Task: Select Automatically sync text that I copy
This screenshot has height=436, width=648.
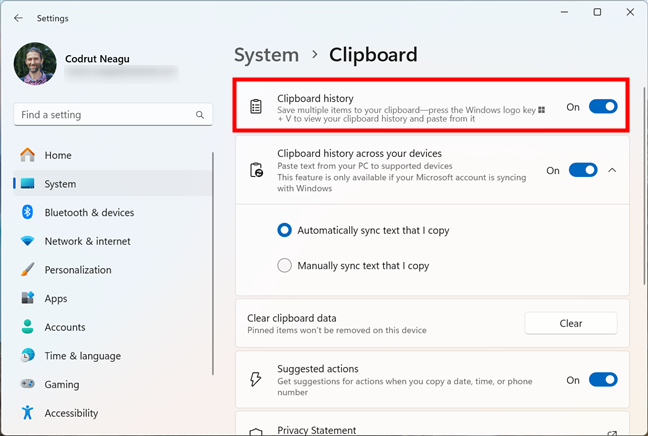Action: (284, 230)
